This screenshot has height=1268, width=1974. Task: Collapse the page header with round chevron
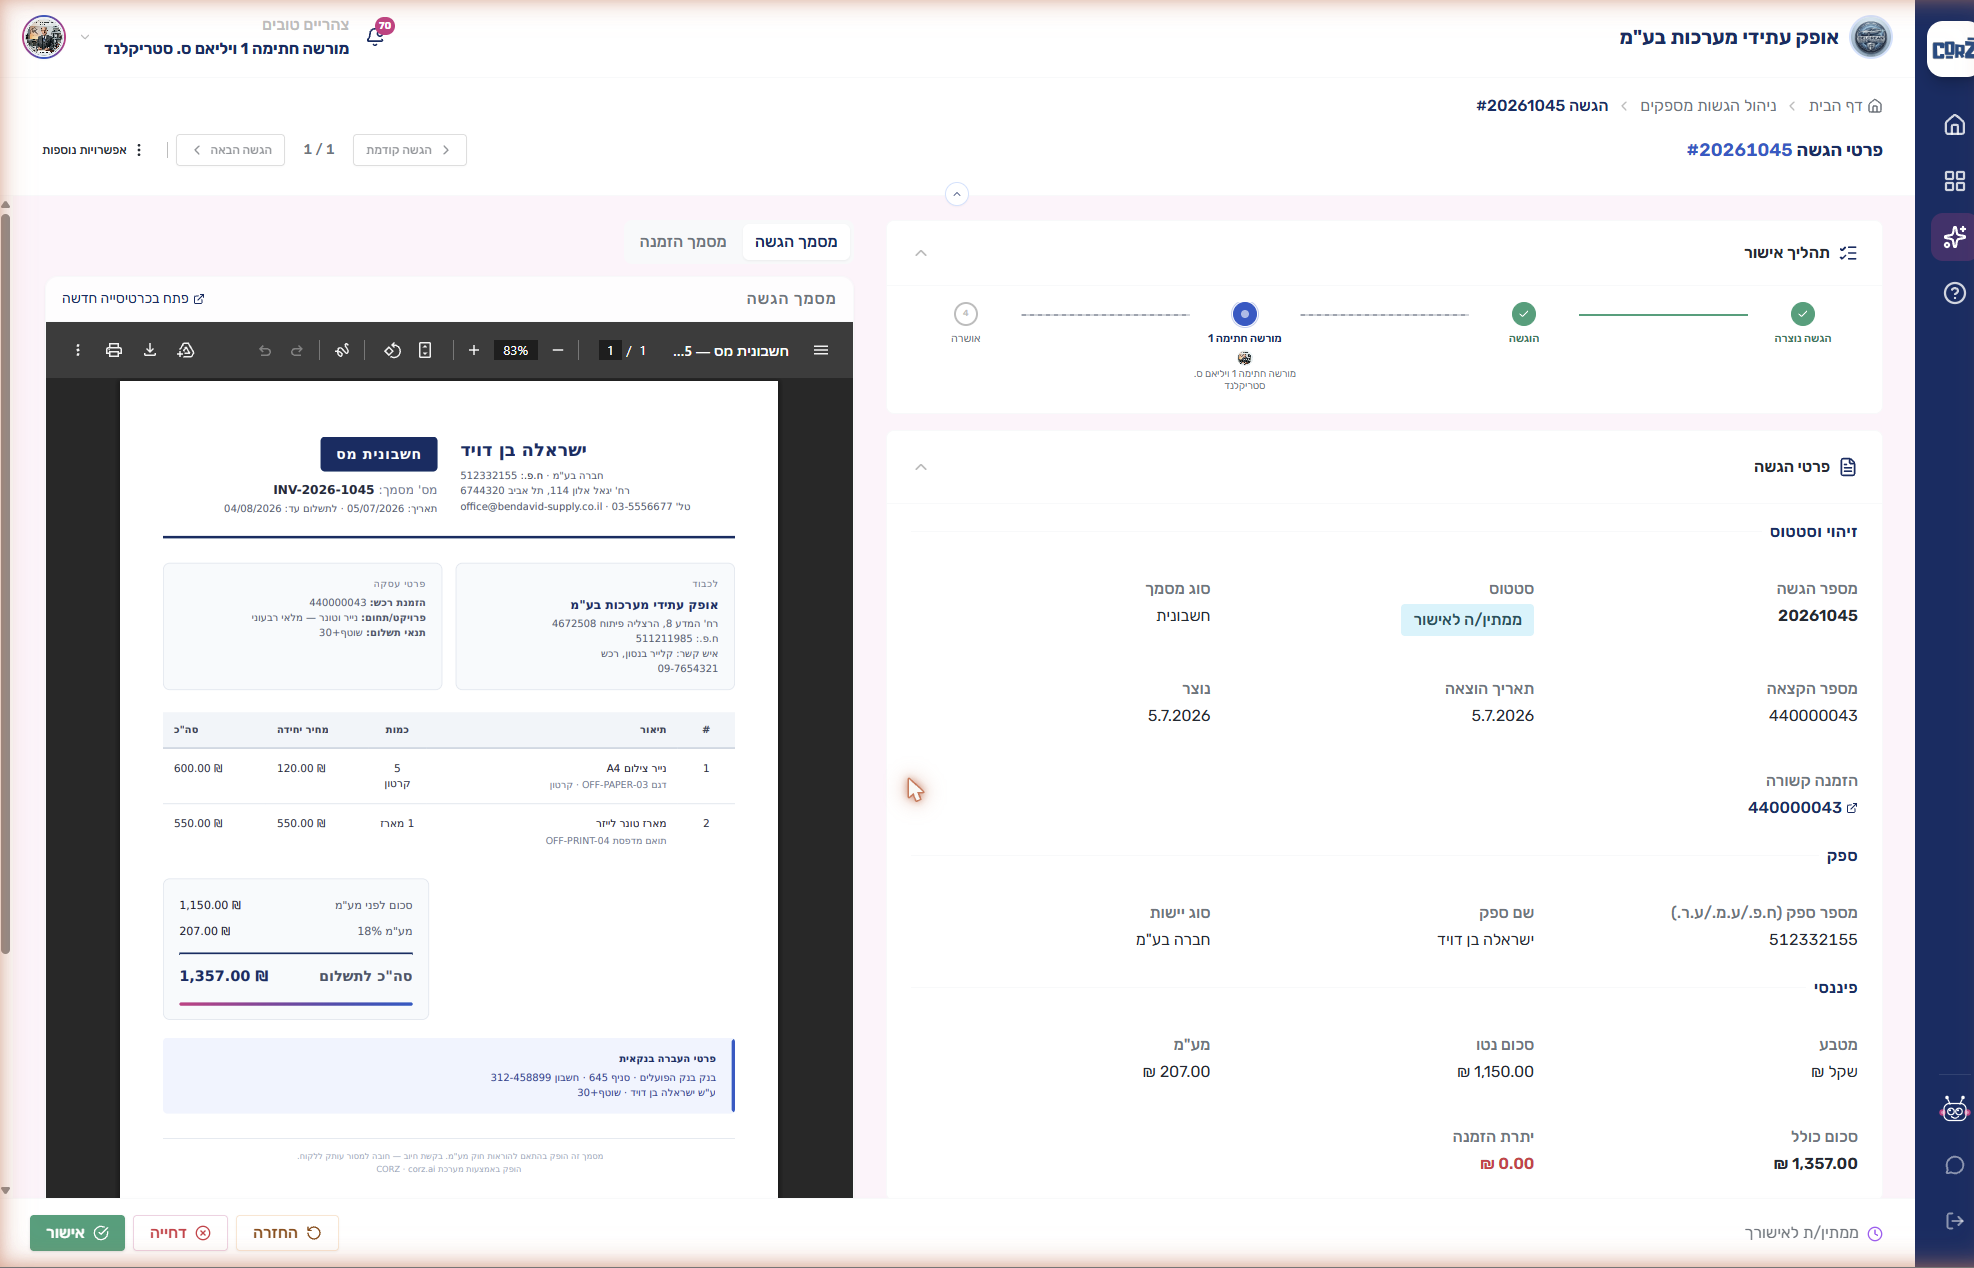pyautogui.click(x=957, y=194)
